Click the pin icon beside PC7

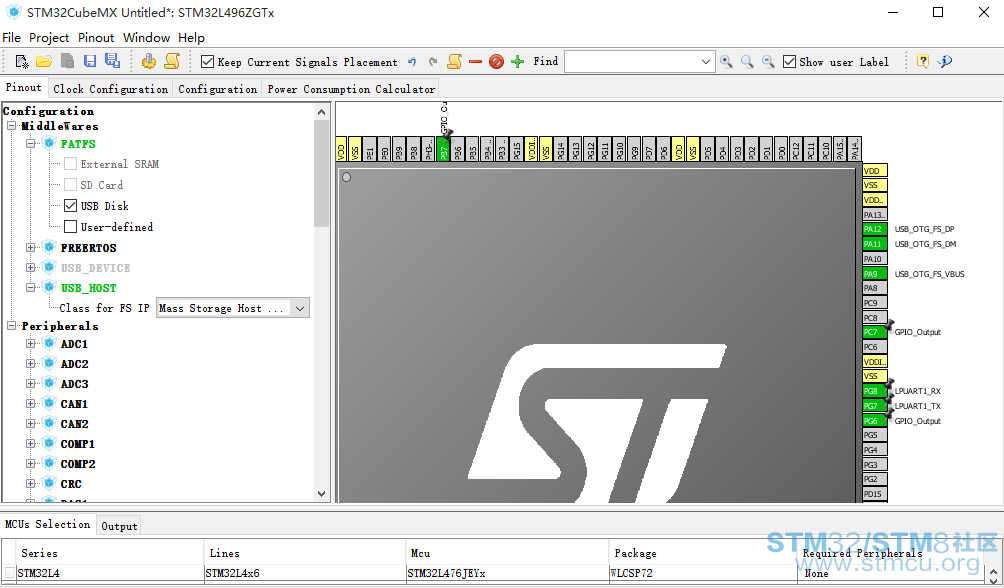pyautogui.click(x=889, y=327)
